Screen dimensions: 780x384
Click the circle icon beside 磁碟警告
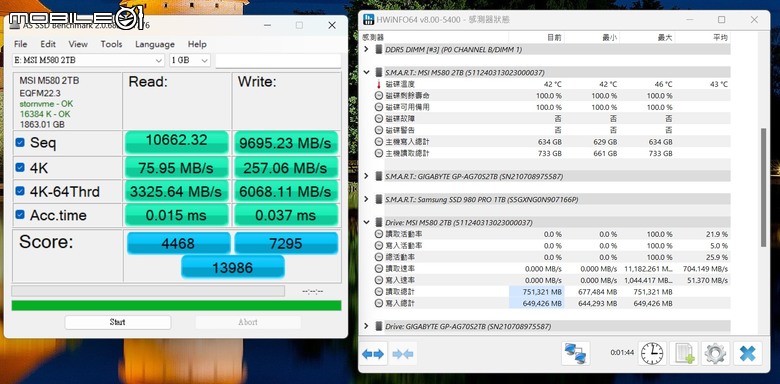tap(379, 130)
